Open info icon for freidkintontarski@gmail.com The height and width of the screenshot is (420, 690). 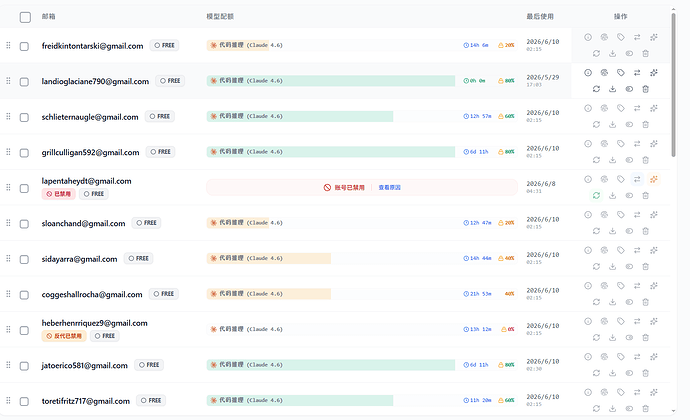tap(588, 37)
